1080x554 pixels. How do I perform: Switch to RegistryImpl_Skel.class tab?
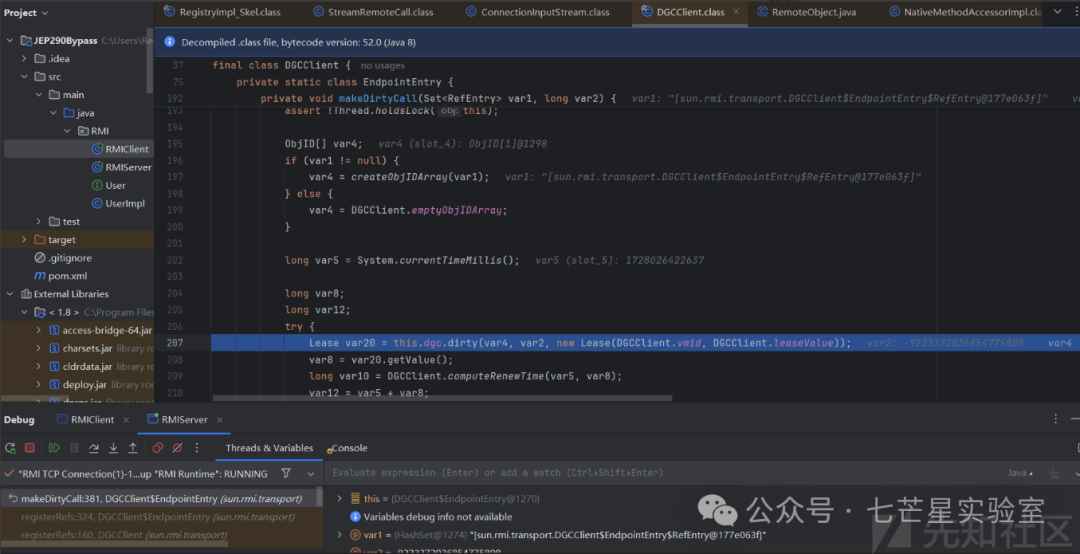[x=222, y=12]
